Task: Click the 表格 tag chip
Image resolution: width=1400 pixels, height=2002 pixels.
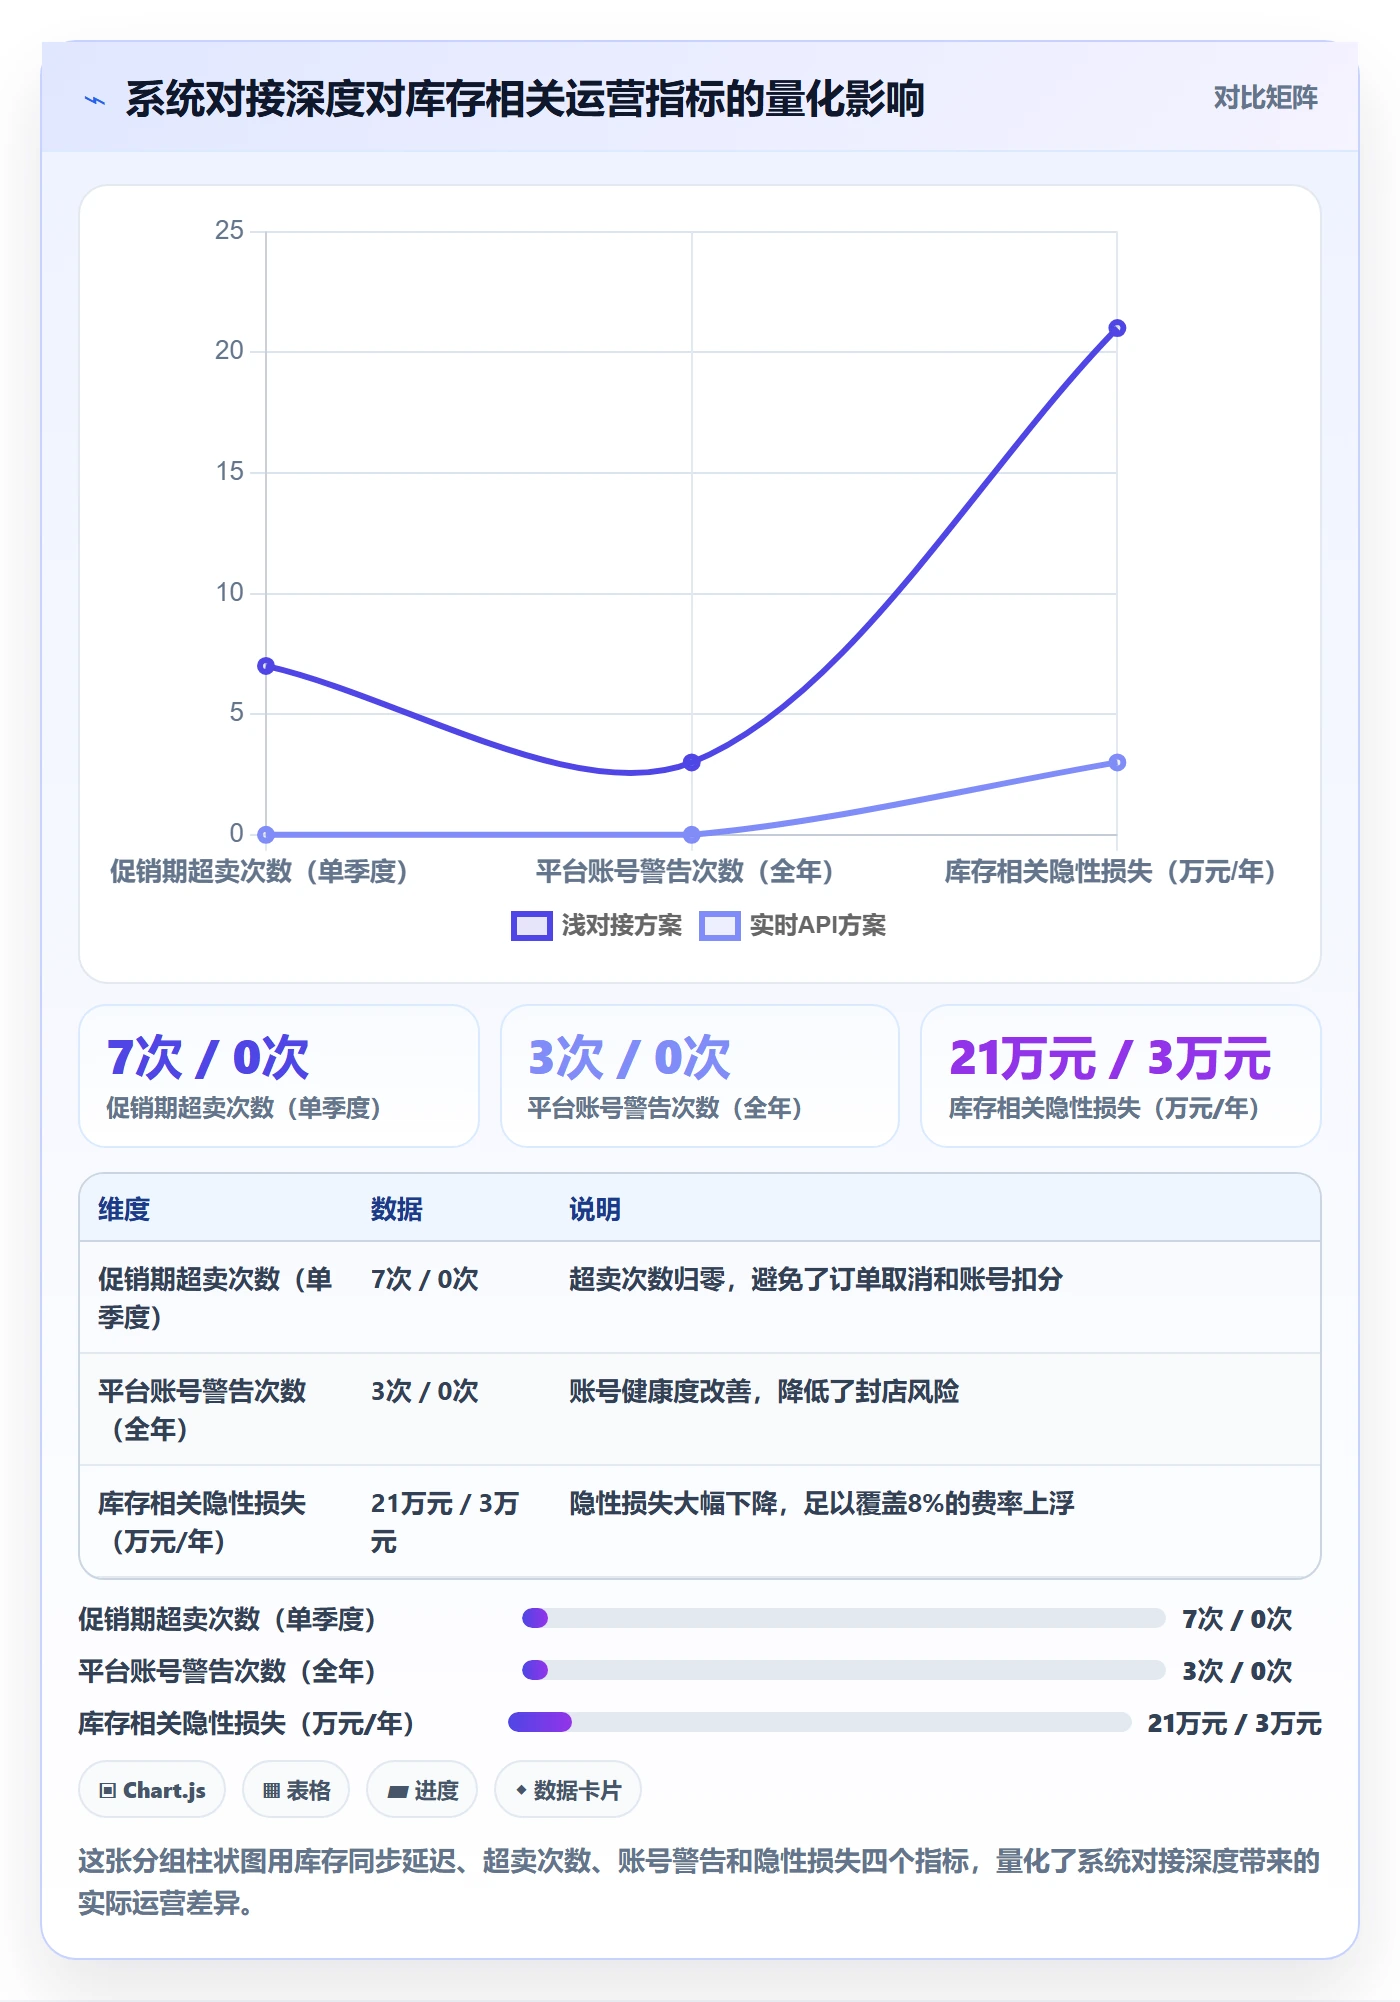Action: click(296, 1790)
